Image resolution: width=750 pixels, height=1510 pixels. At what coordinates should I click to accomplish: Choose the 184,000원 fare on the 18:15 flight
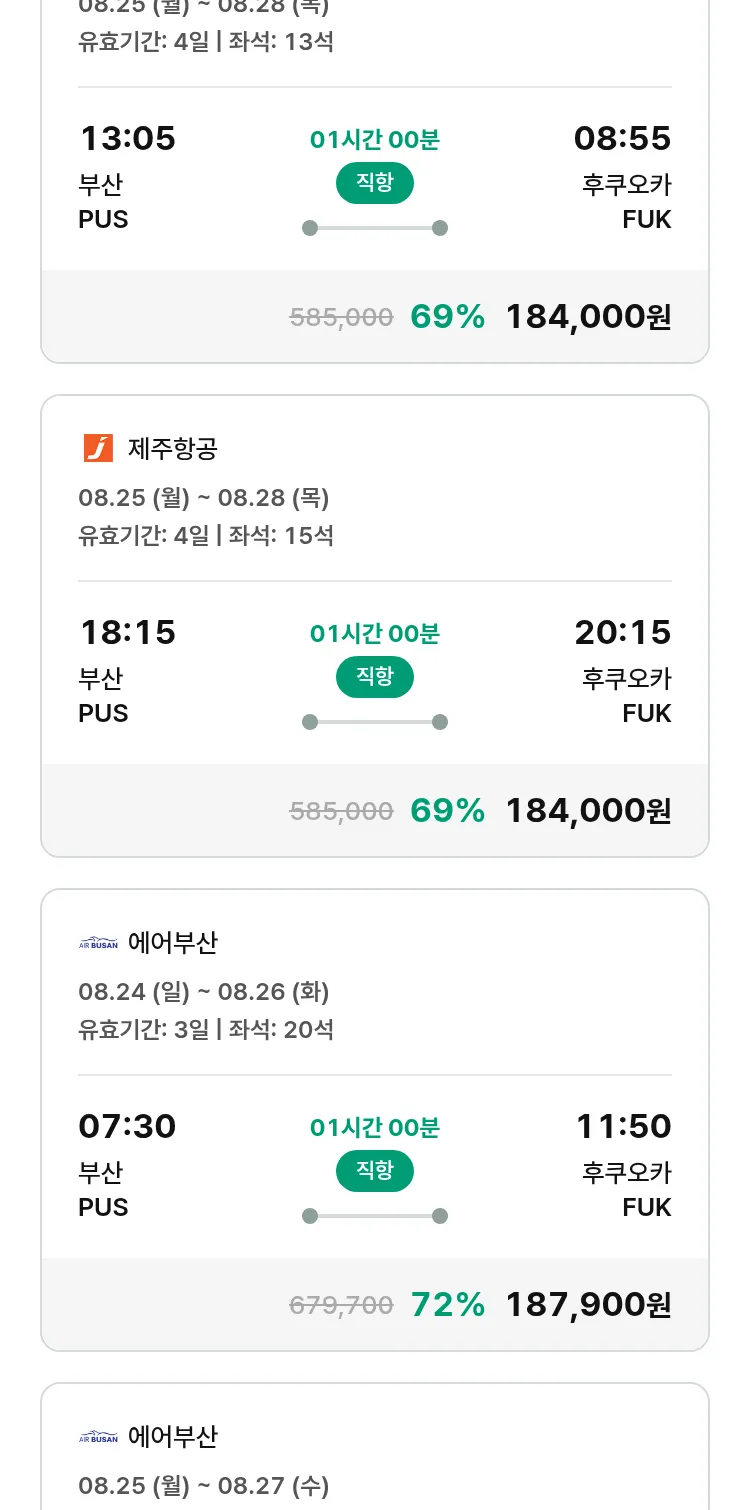[x=588, y=810]
